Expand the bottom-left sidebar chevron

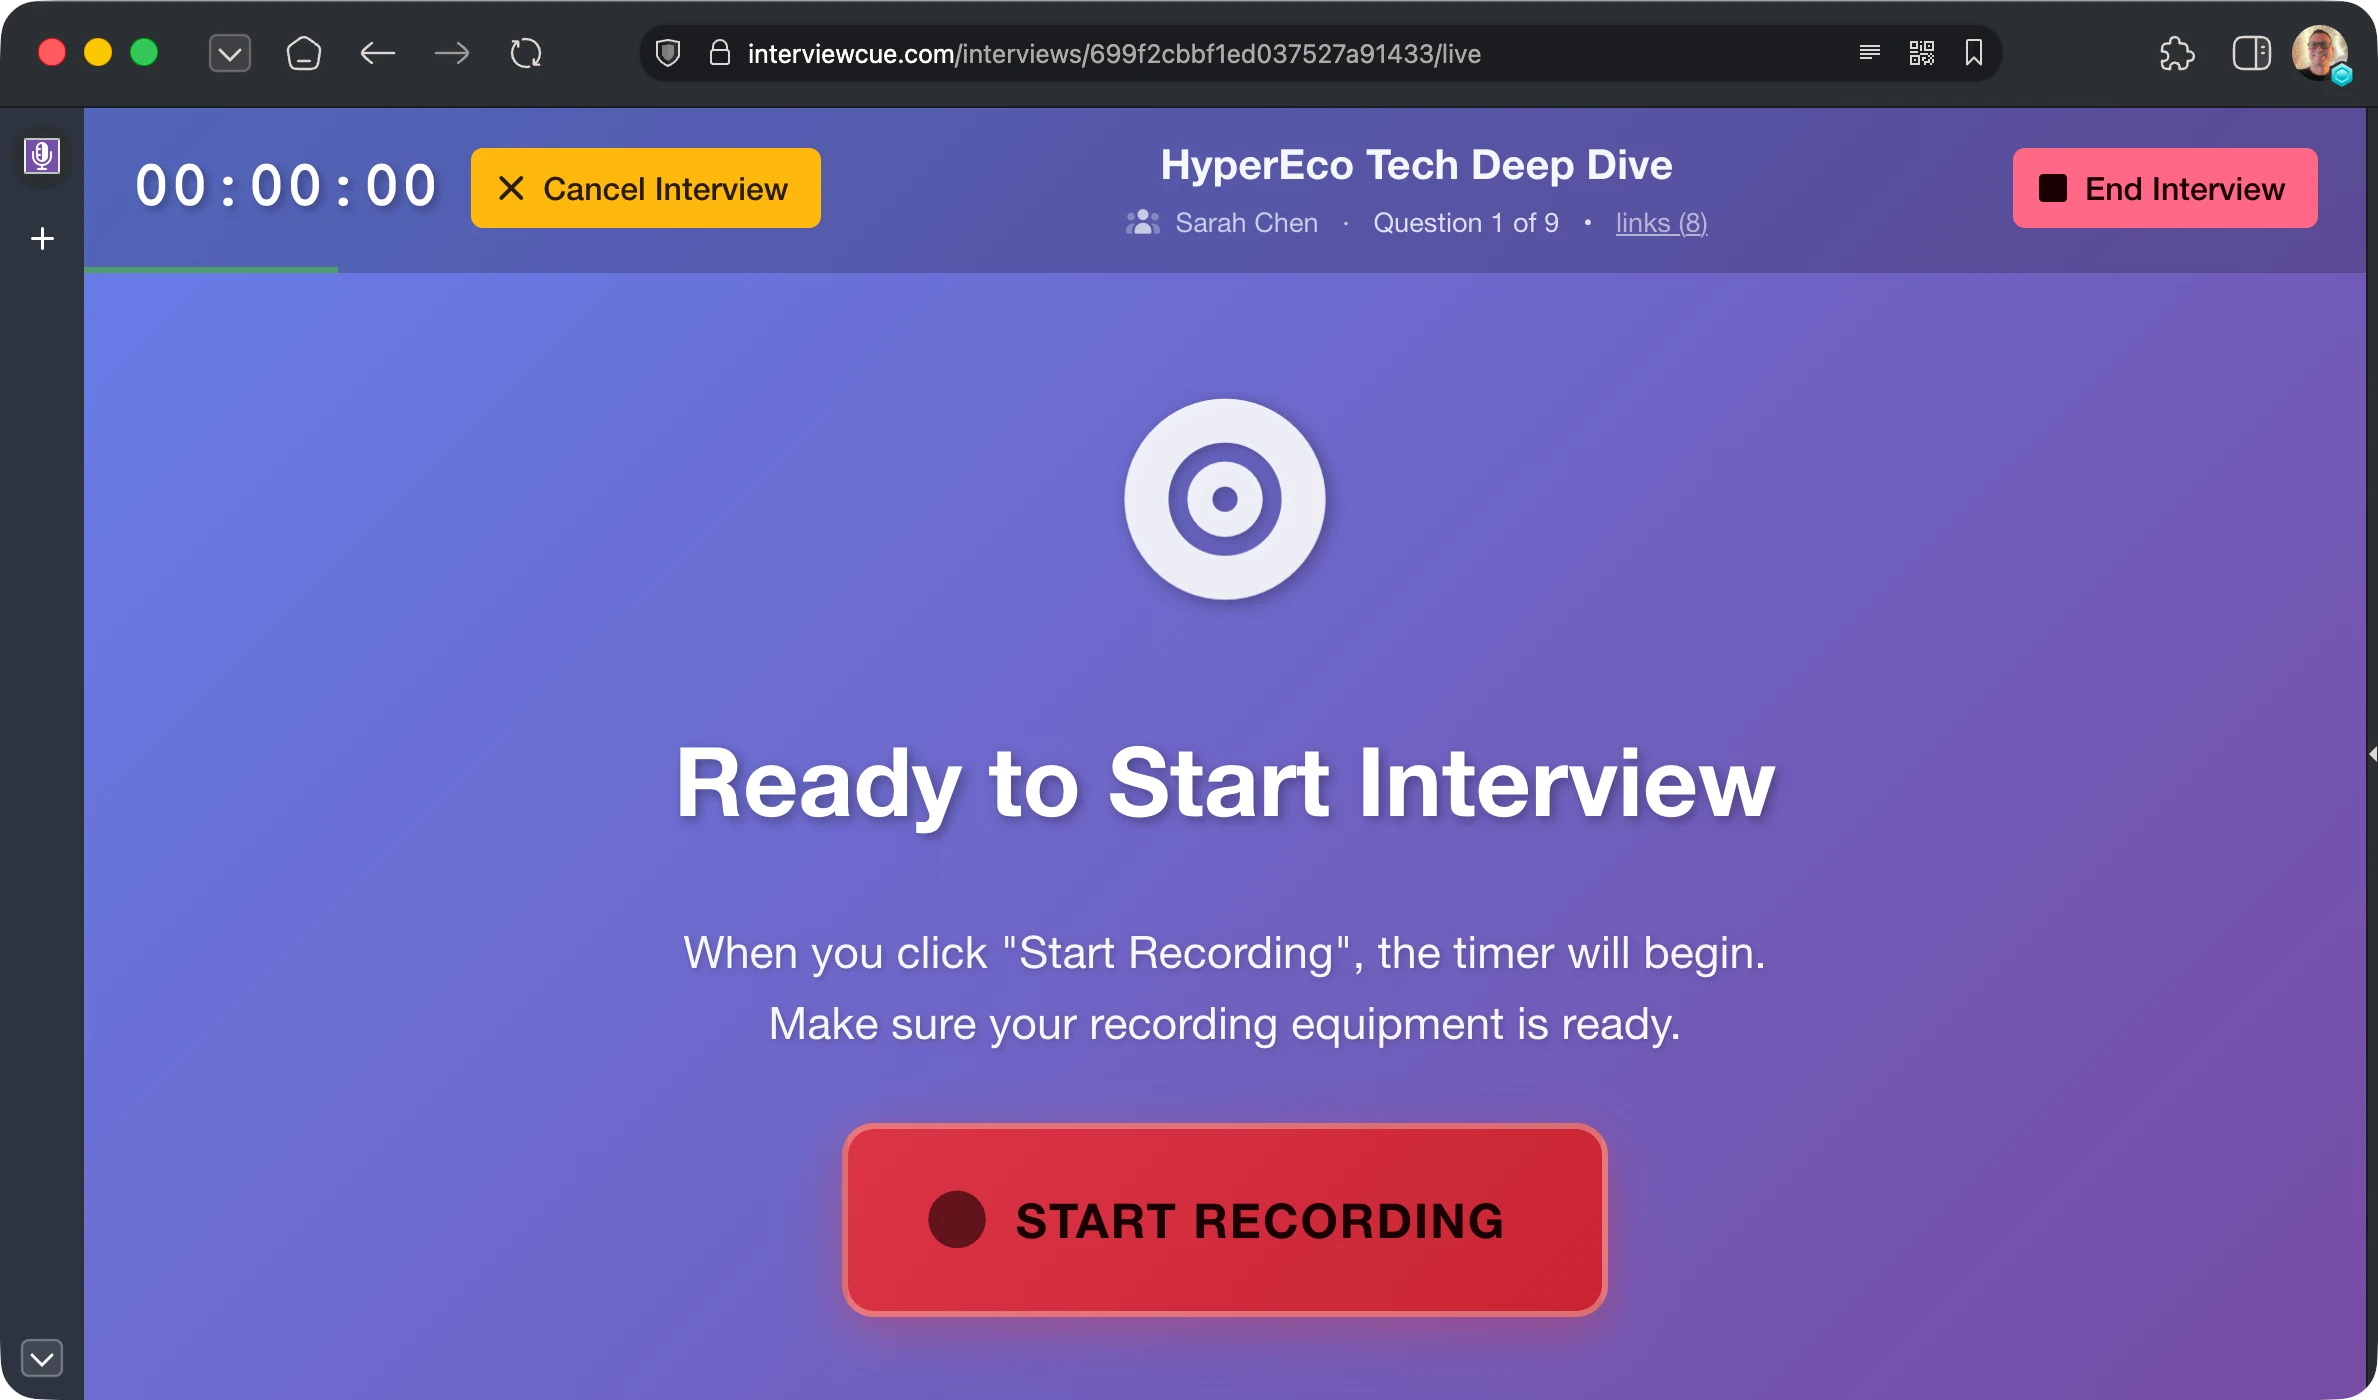click(x=42, y=1358)
